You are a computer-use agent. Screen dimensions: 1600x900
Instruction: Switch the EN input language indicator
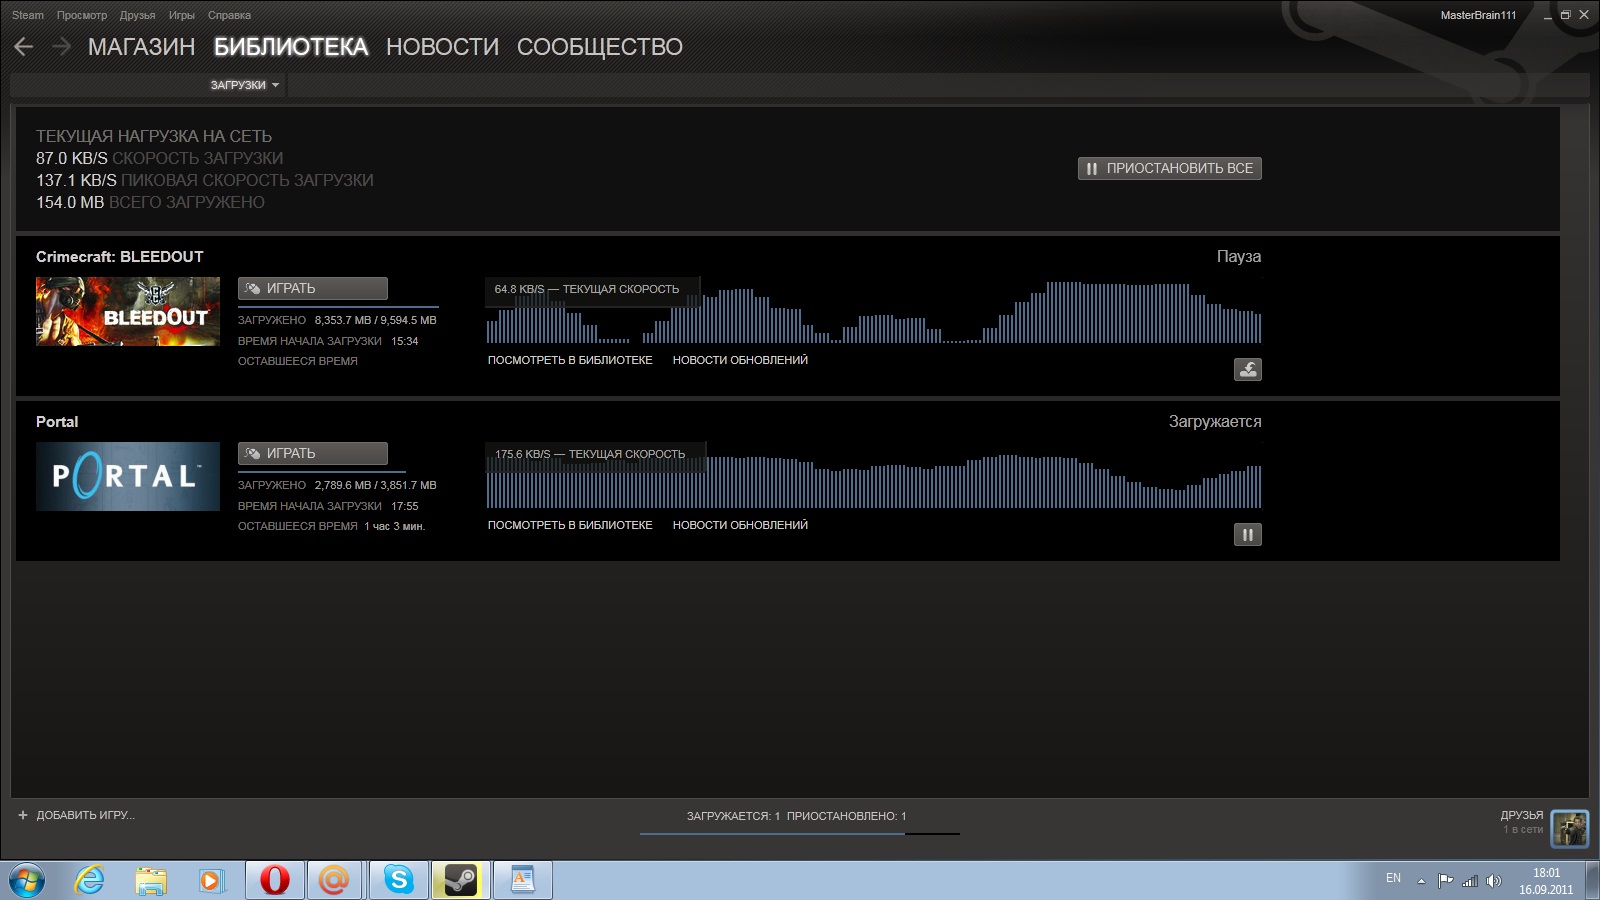coord(1393,878)
